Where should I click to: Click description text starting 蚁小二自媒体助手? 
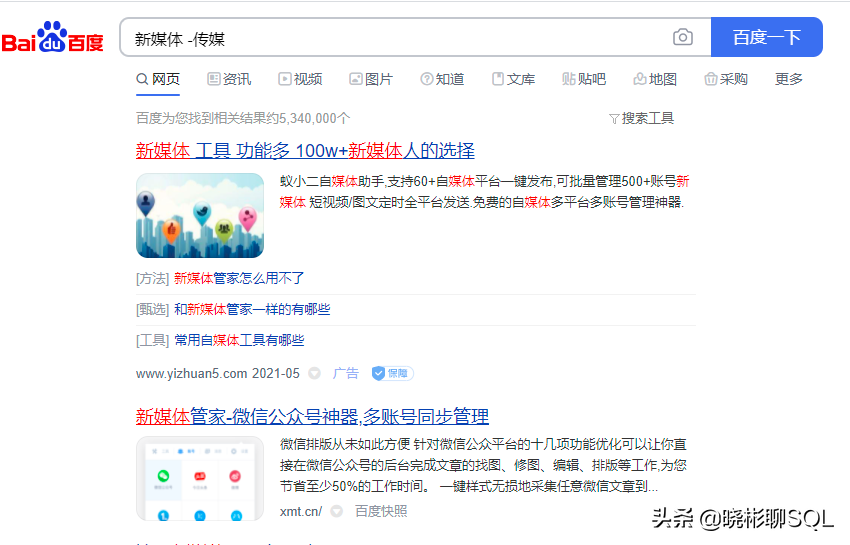click(x=484, y=191)
